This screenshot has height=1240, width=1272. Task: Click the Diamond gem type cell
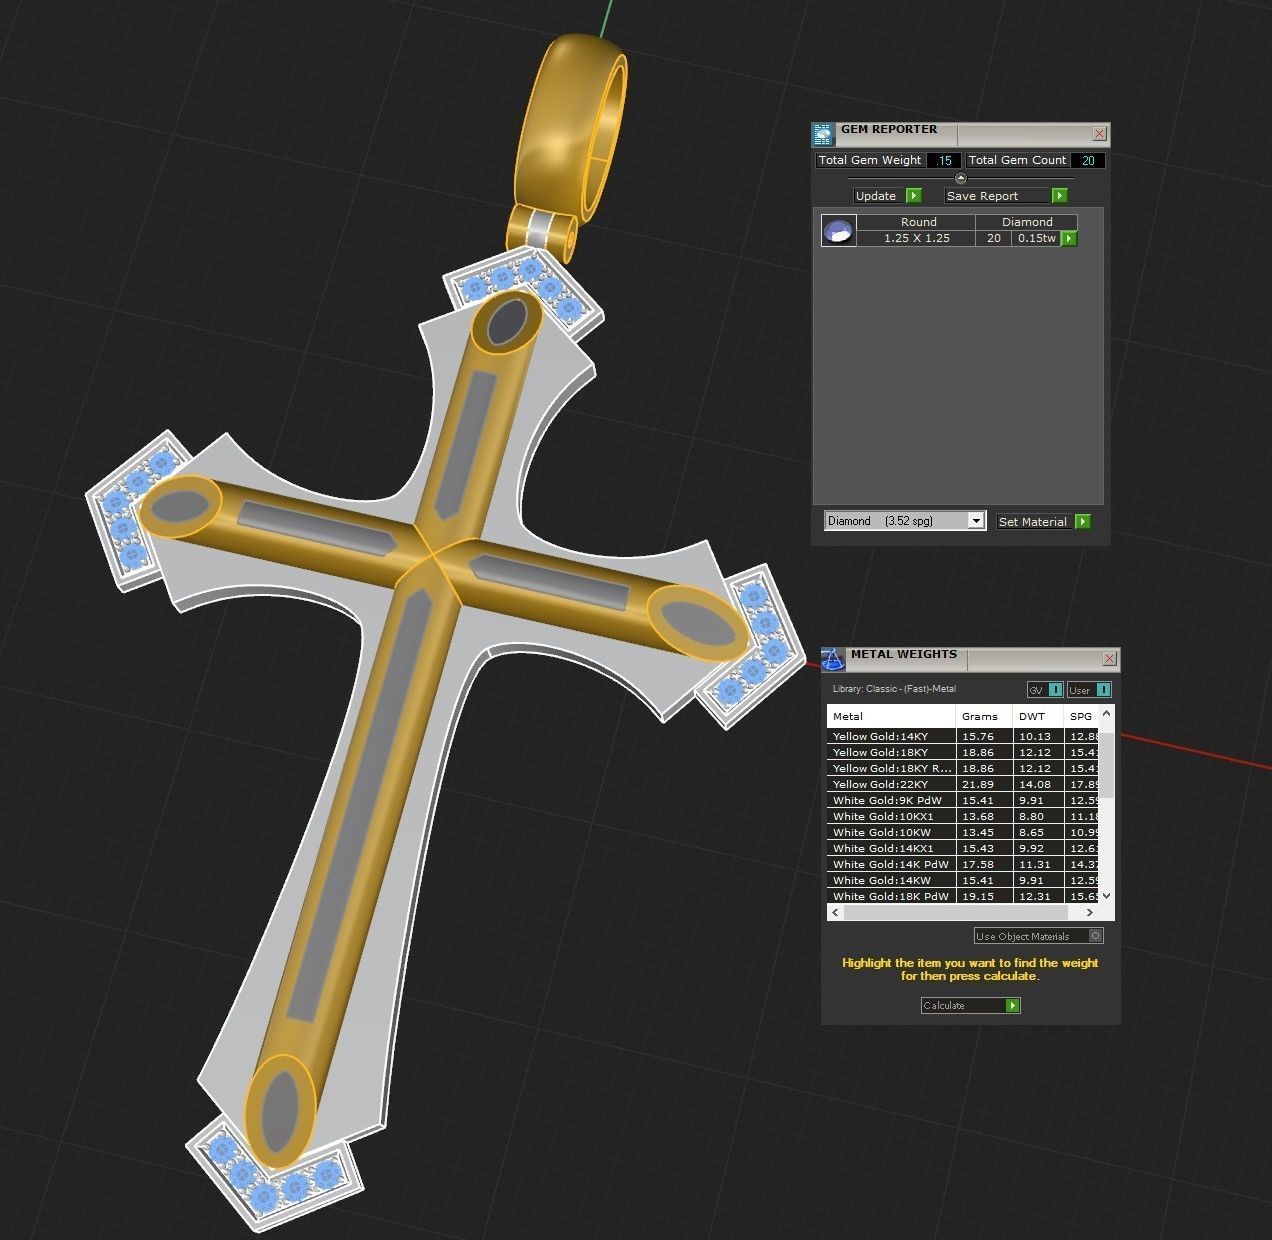coord(1027,222)
